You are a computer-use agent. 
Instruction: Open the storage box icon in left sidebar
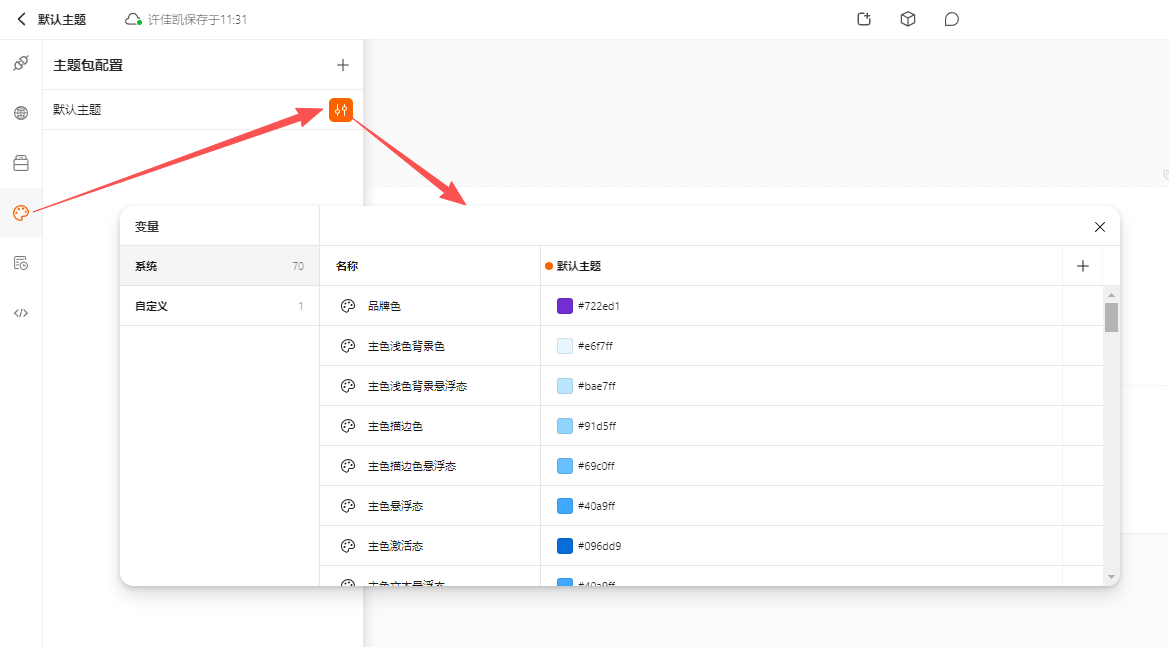click(x=21, y=163)
